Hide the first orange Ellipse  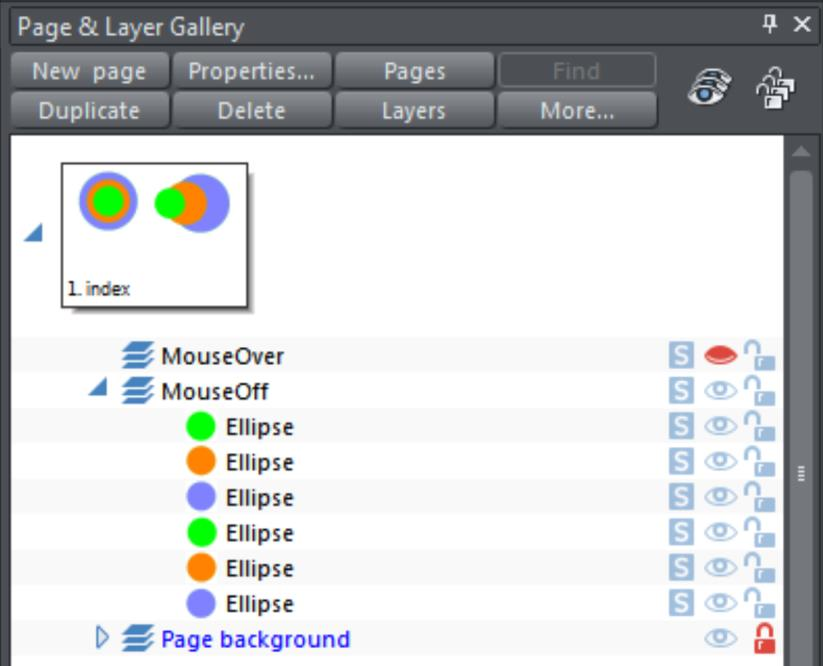click(720, 461)
